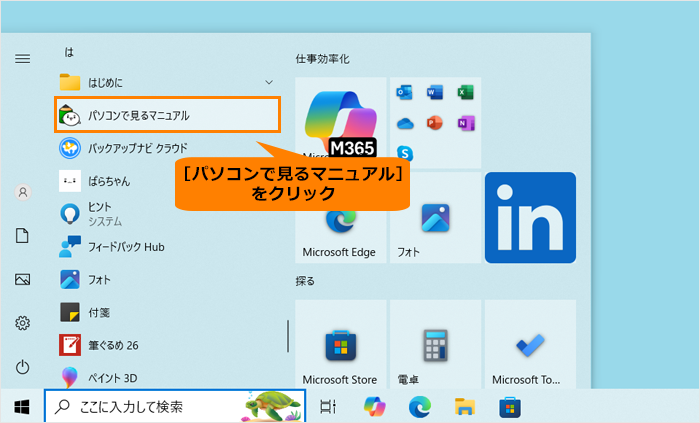Click the app list scrollbar
The width and height of the screenshot is (700, 423).
[x=288, y=336]
